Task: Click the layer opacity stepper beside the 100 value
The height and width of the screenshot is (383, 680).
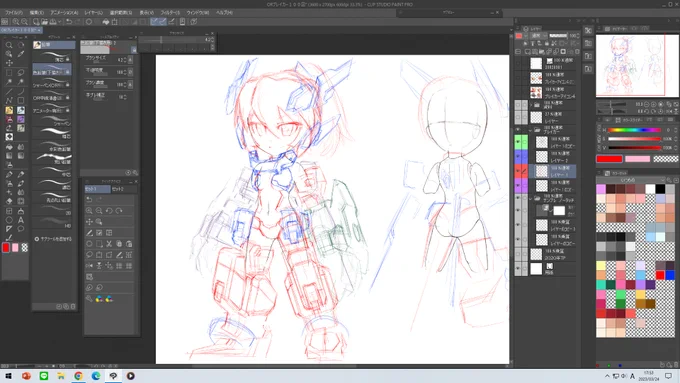Action: 577,36
